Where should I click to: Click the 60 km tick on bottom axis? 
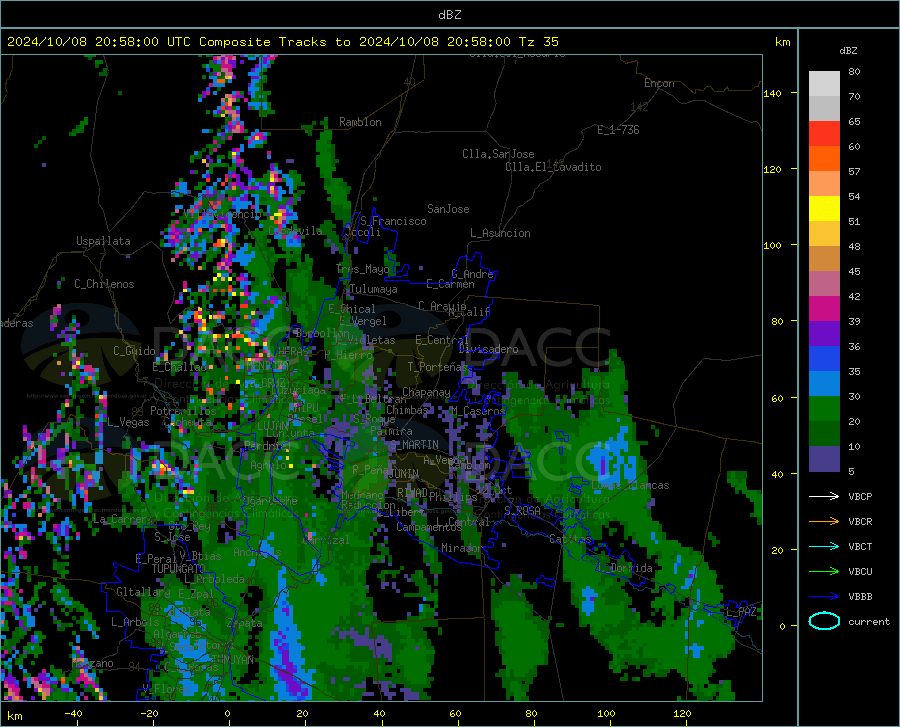point(455,714)
